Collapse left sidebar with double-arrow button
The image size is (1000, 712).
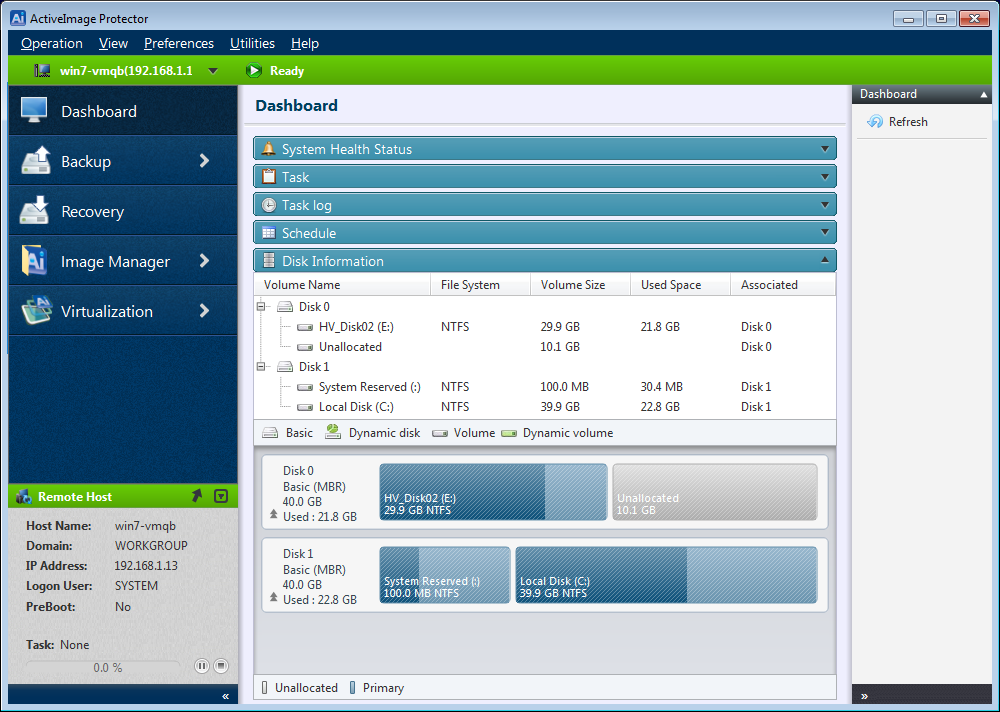[225, 696]
